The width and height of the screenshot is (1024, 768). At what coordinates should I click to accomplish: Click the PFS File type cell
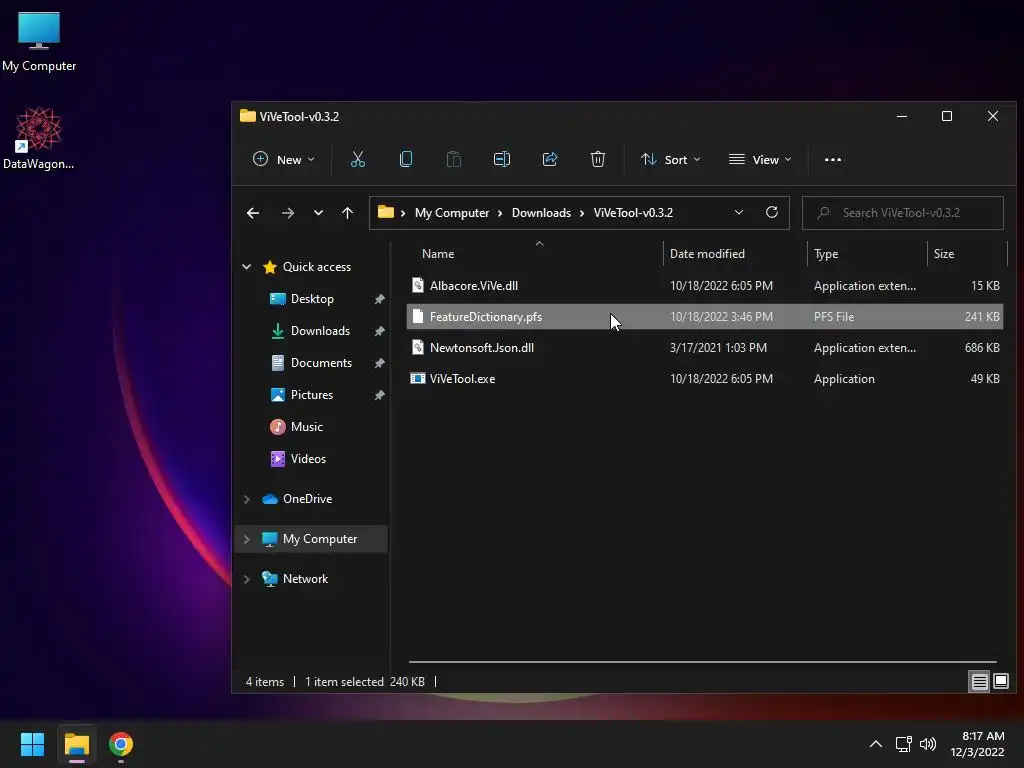834,317
